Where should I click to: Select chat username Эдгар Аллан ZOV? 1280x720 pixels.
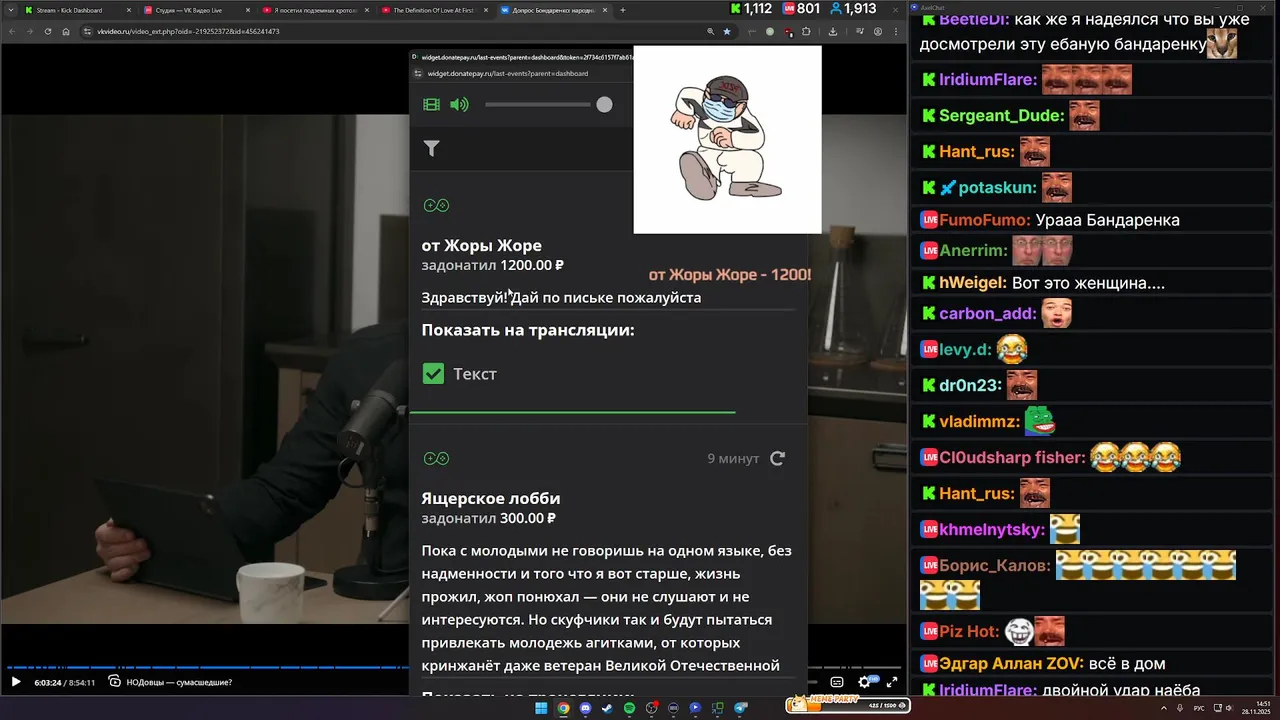pos(1012,663)
